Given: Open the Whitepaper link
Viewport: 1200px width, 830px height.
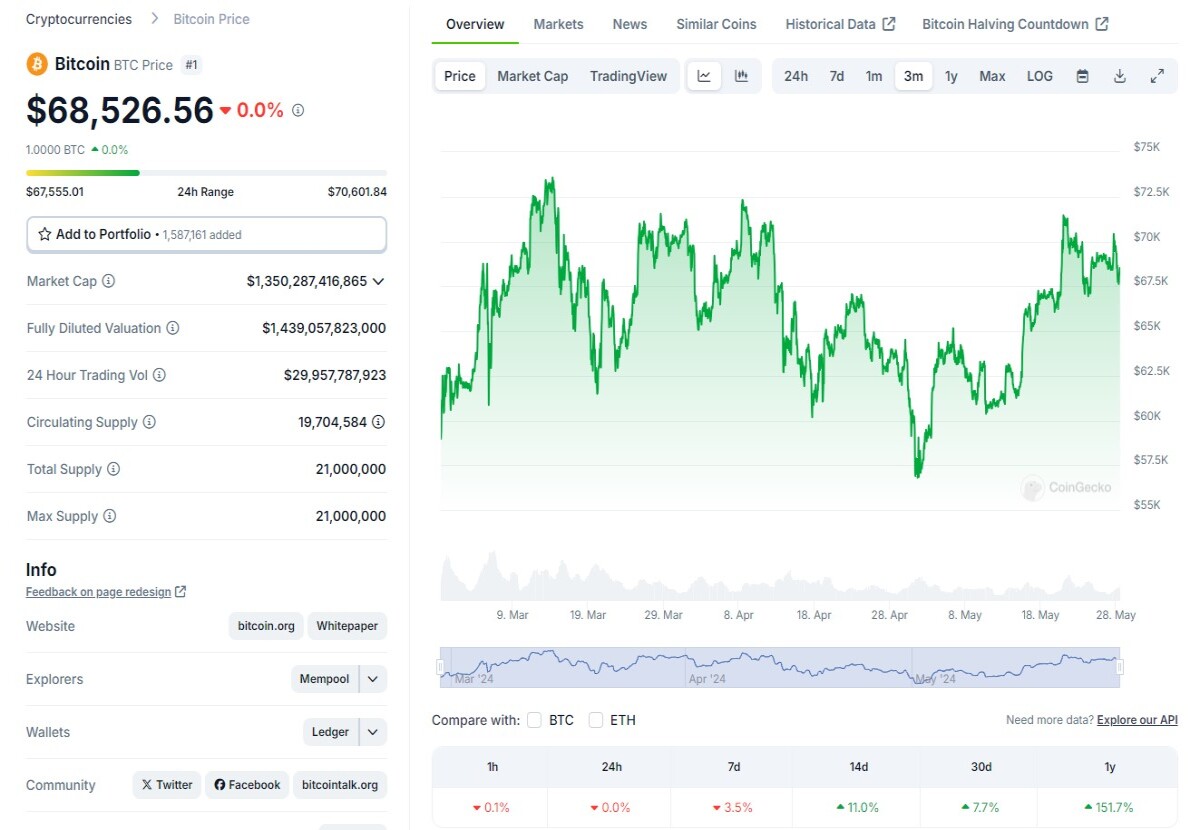Looking at the screenshot, I should click(x=347, y=626).
